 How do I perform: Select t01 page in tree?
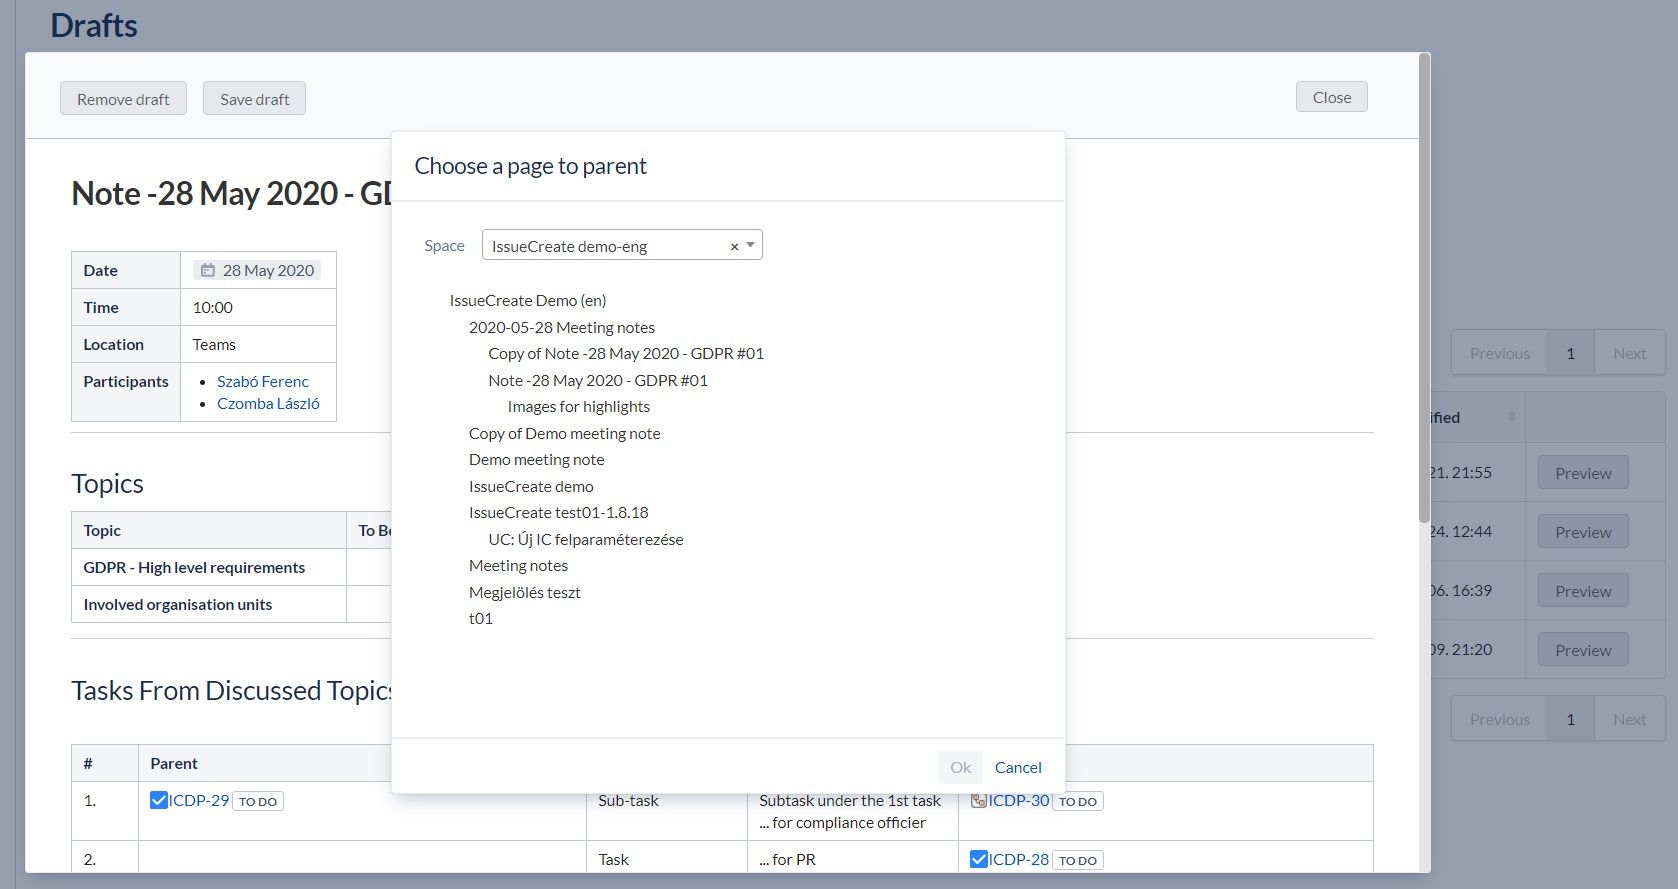[481, 618]
